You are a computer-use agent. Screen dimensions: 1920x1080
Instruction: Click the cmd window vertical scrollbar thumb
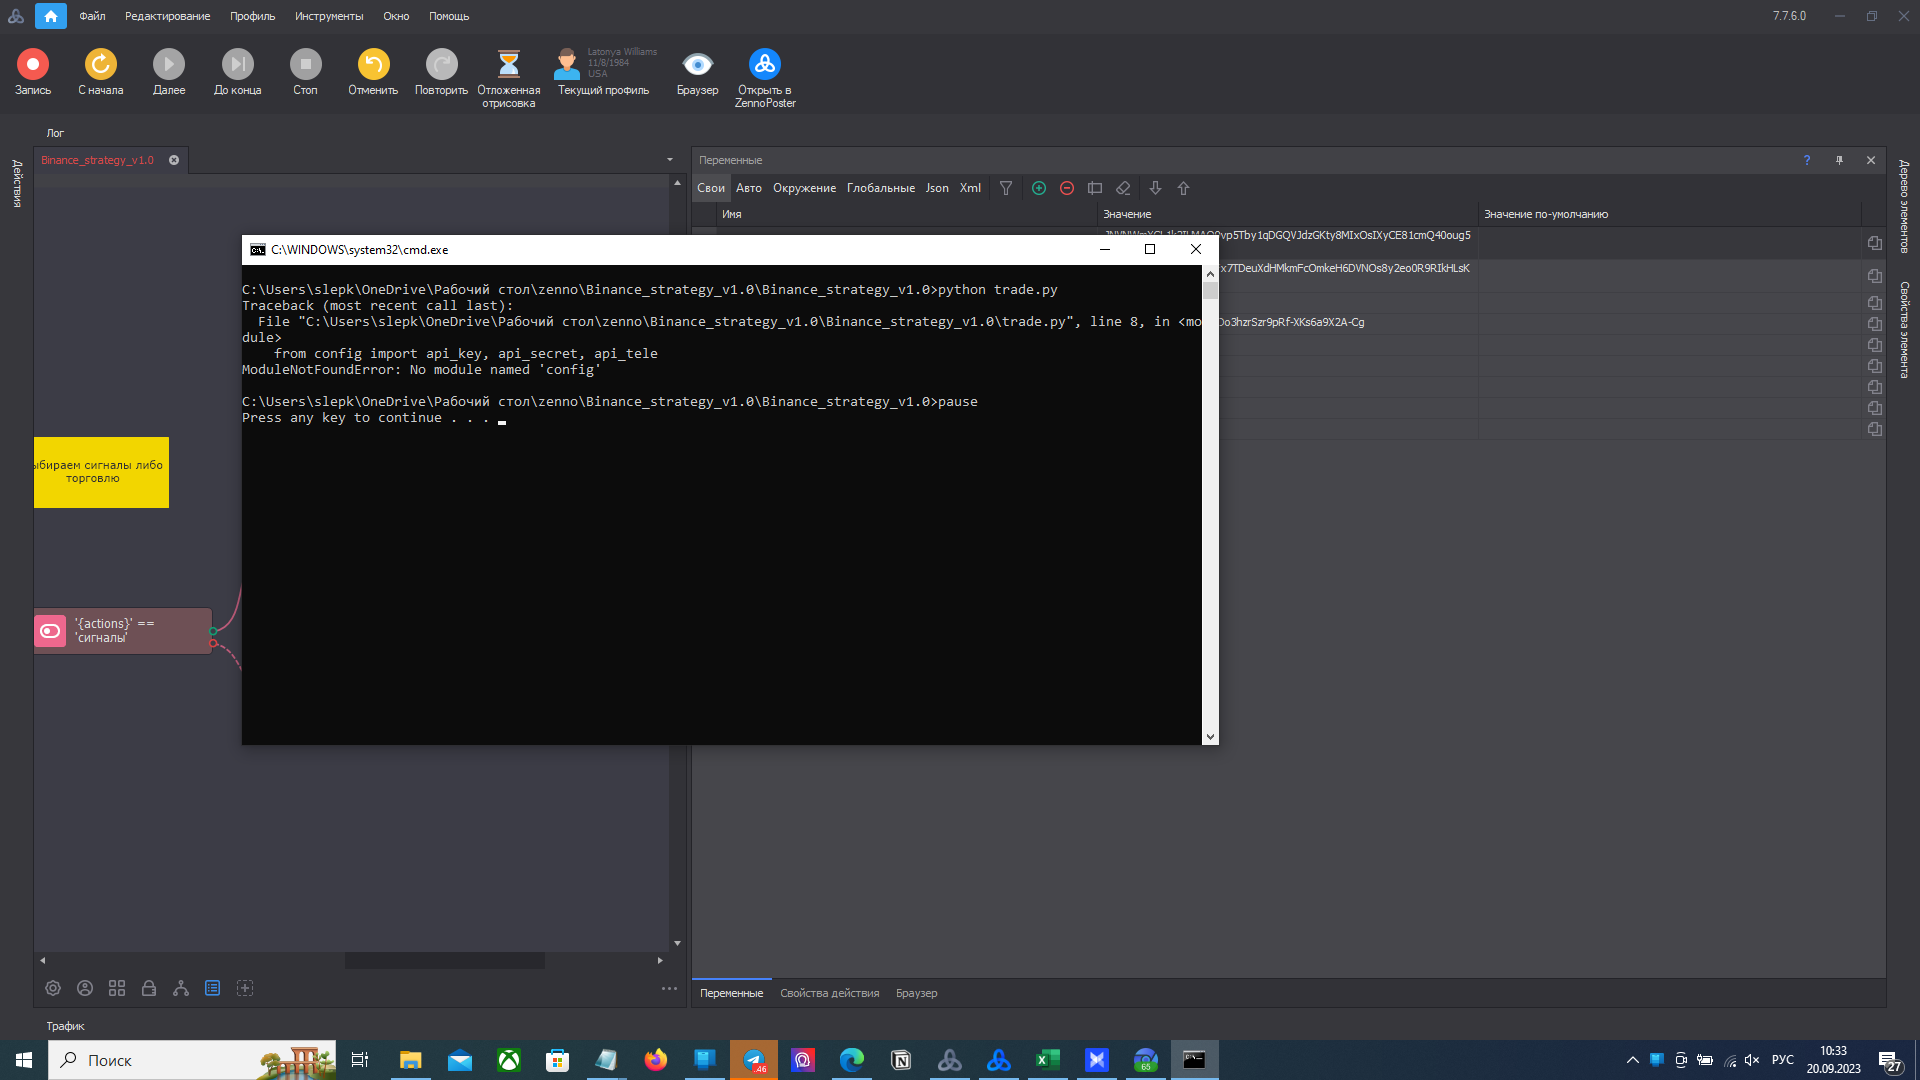coord(1210,290)
